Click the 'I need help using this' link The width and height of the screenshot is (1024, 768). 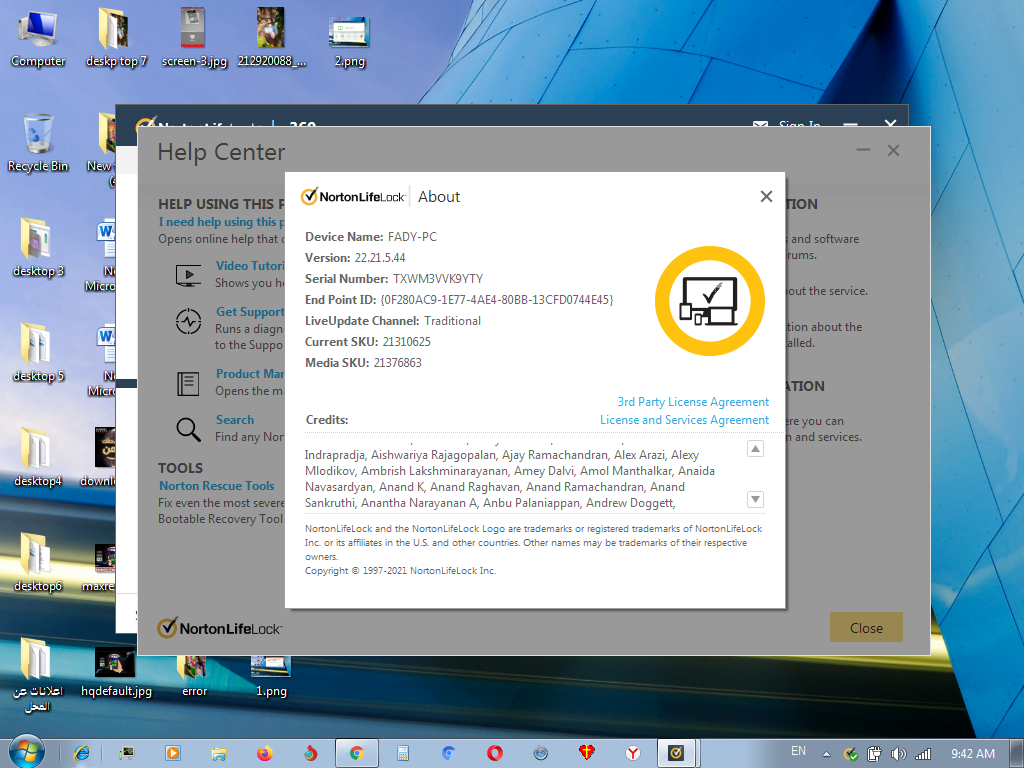[221, 222]
